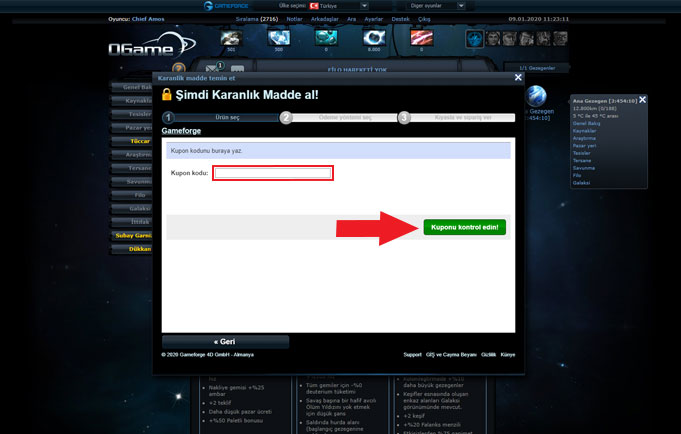Image resolution: width=681 pixels, height=434 pixels.
Task: Open Genel Bakış in left sidebar
Action: pos(132,87)
